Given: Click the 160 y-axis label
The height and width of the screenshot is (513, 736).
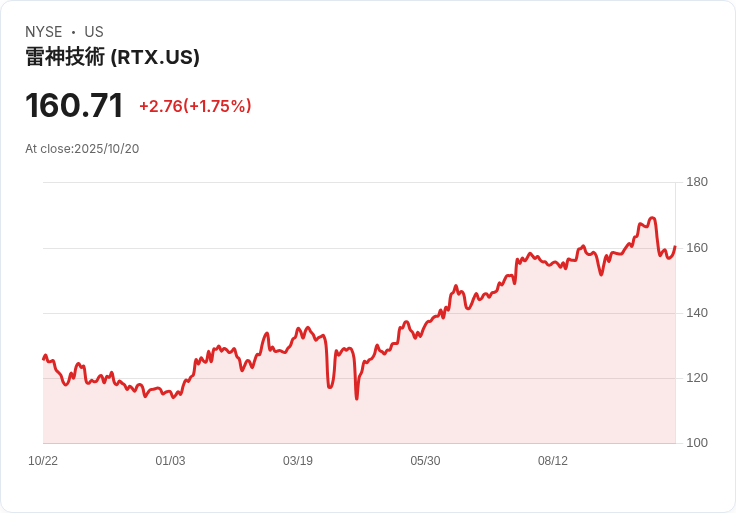Looking at the screenshot, I should (x=697, y=248).
